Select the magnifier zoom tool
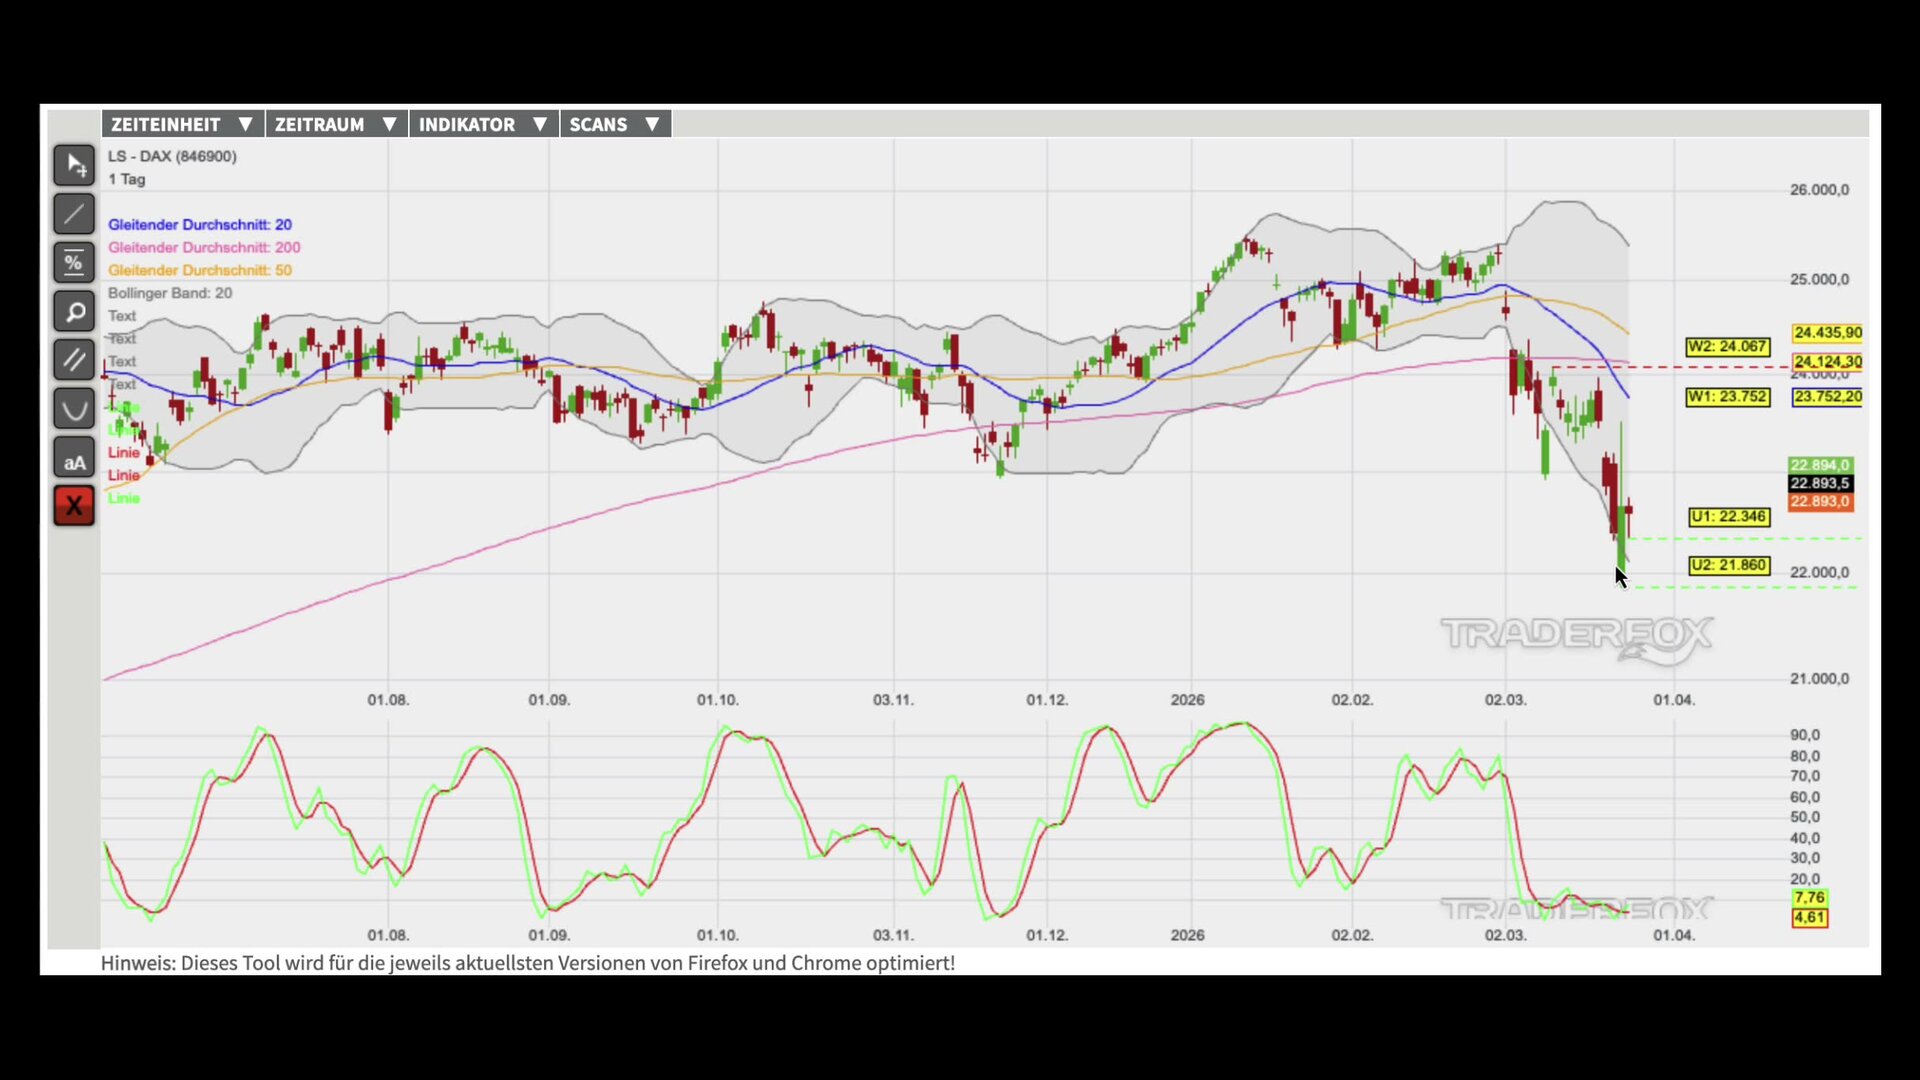Image resolution: width=1920 pixels, height=1080 pixels. pyautogui.click(x=74, y=312)
